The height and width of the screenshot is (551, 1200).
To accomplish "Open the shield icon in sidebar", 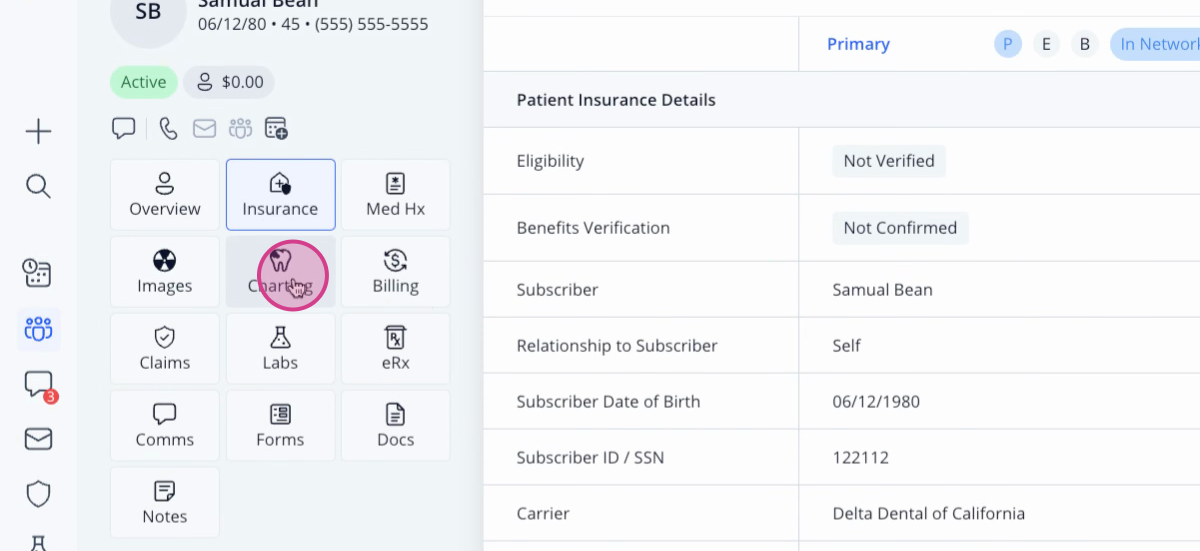I will point(38,494).
